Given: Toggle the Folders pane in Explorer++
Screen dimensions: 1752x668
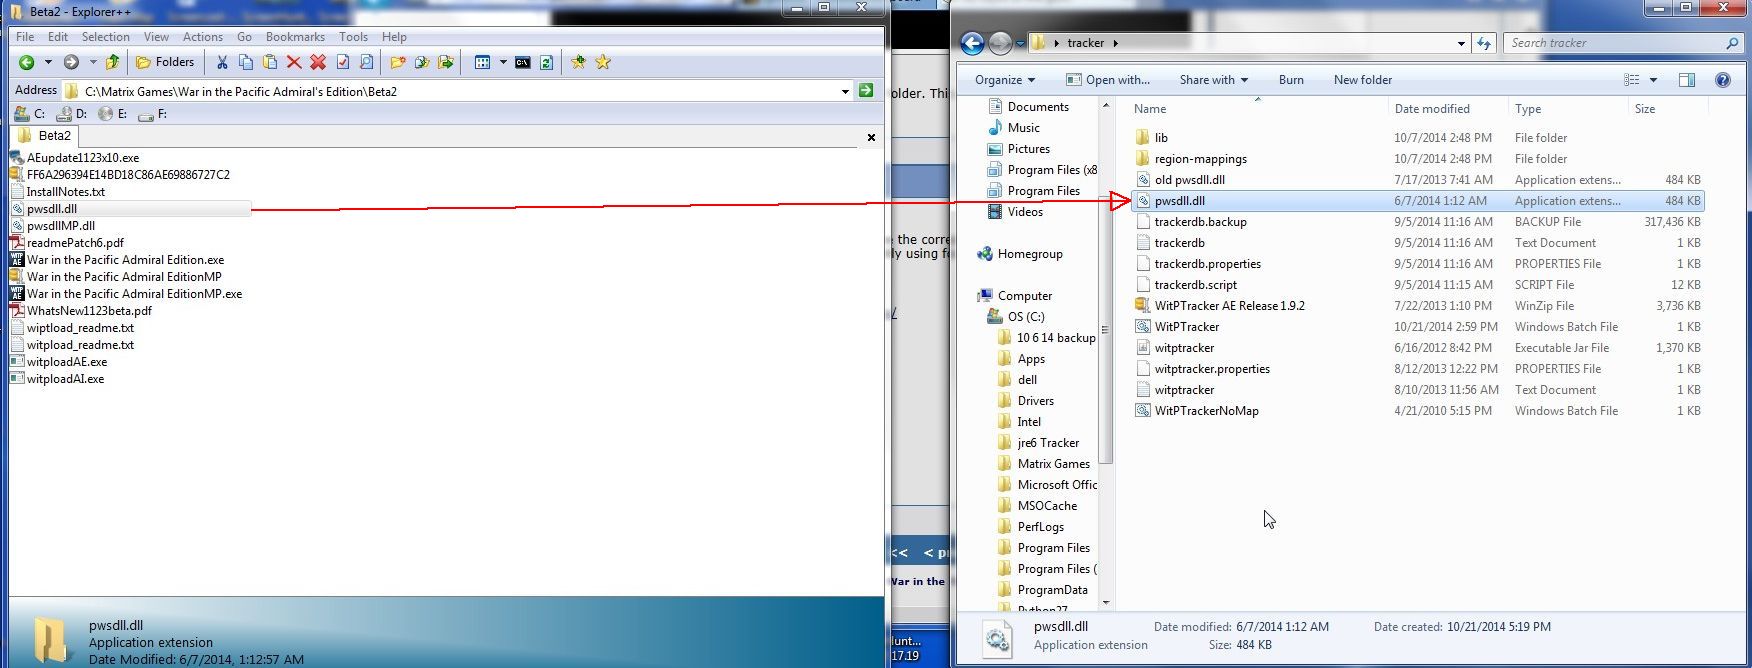Looking at the screenshot, I should tap(165, 62).
